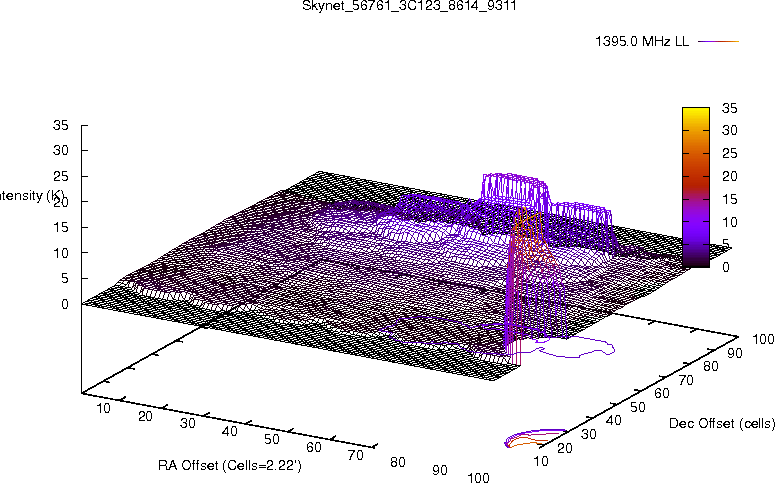This screenshot has width=775, height=483.
Task: Click the color bar label 20
Action: pyautogui.click(x=730, y=176)
